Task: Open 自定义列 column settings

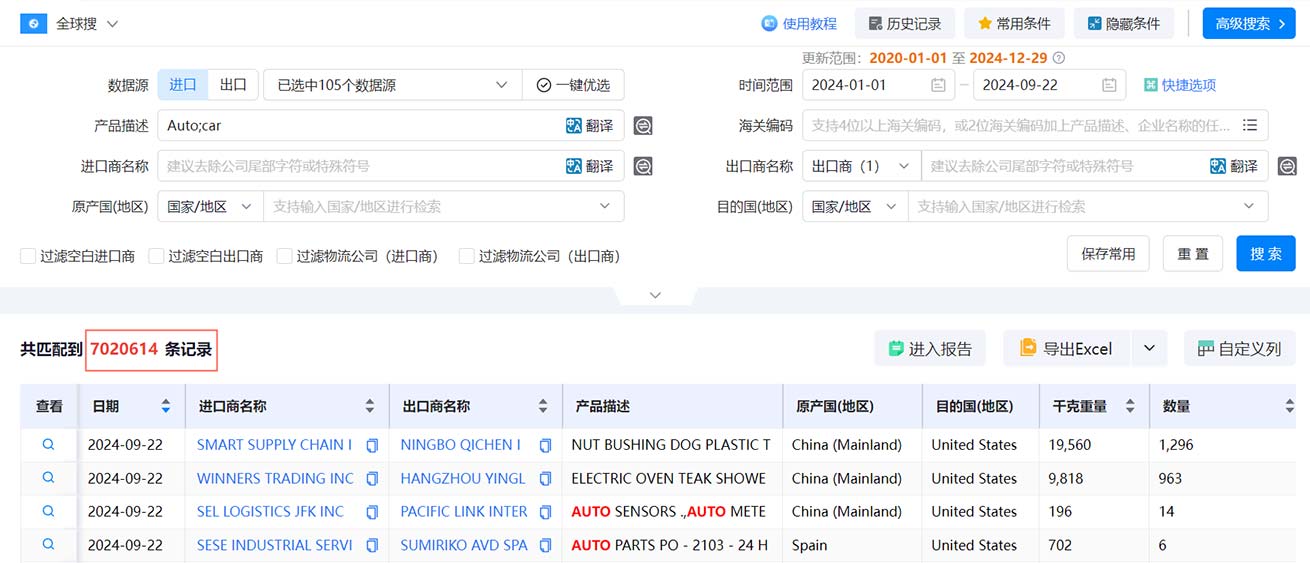Action: (x=1240, y=348)
